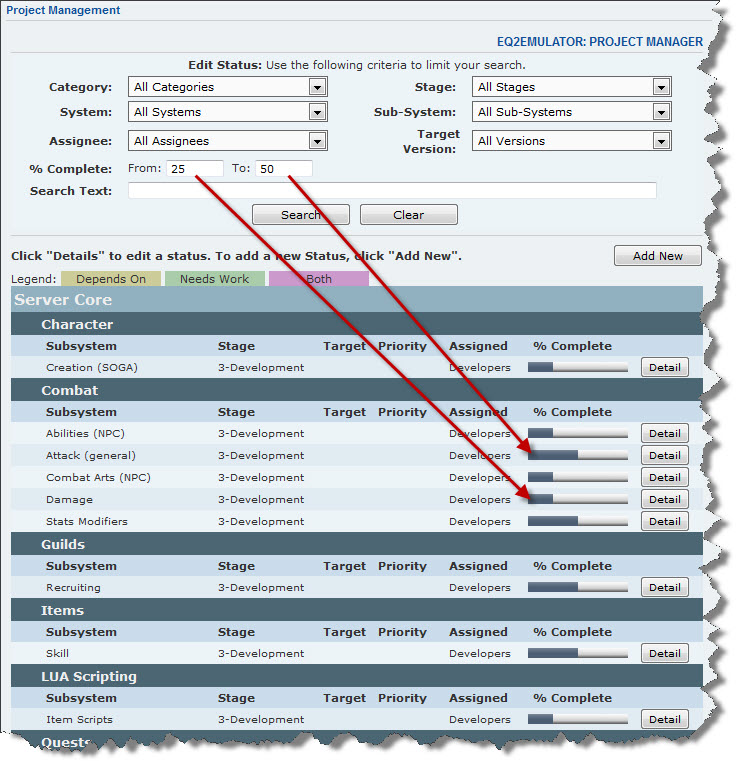Open Detail for Recruiting subsystem
736x761 pixels.
point(664,588)
